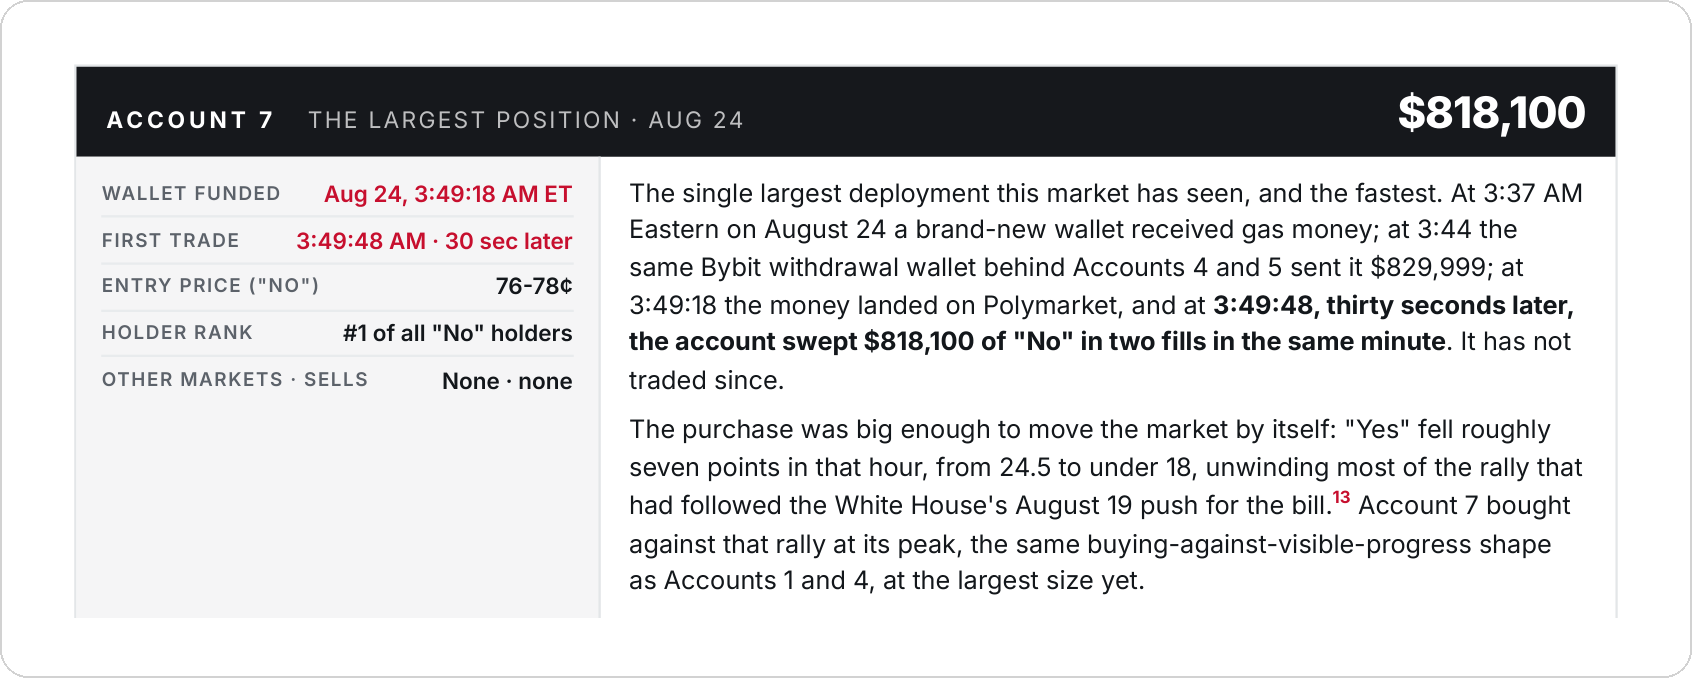Select the ENTRY PRICE ("NO") label
Image resolution: width=1692 pixels, height=678 pixels.
(210, 286)
